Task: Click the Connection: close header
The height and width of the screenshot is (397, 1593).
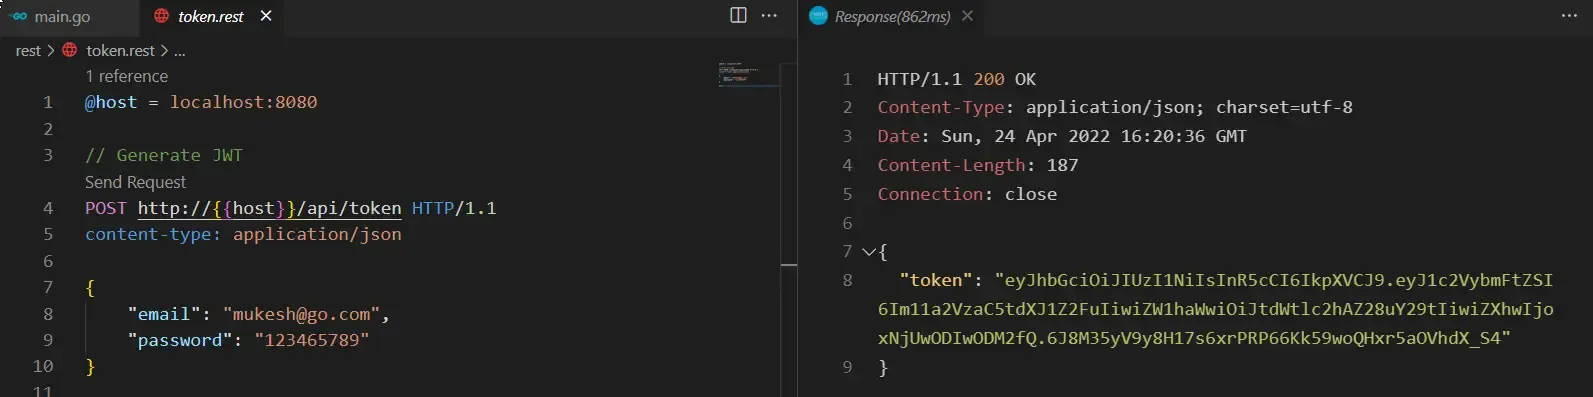Action: 967,194
